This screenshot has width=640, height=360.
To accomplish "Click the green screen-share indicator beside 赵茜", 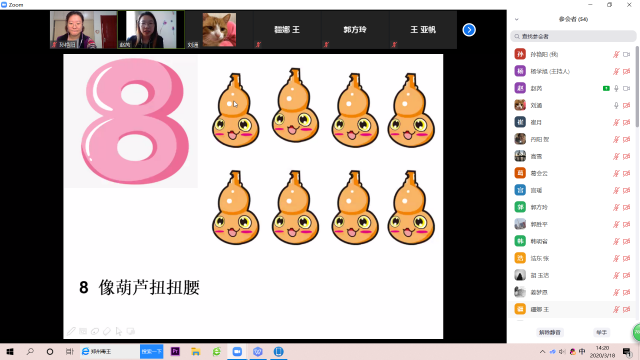I will (x=606, y=88).
